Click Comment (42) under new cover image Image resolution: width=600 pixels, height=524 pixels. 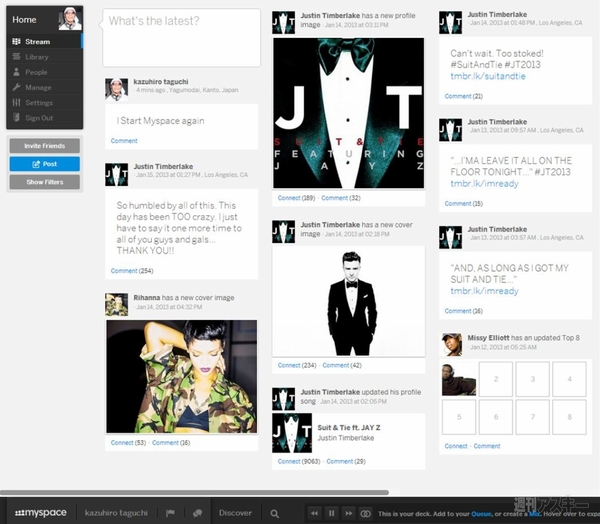pos(342,365)
